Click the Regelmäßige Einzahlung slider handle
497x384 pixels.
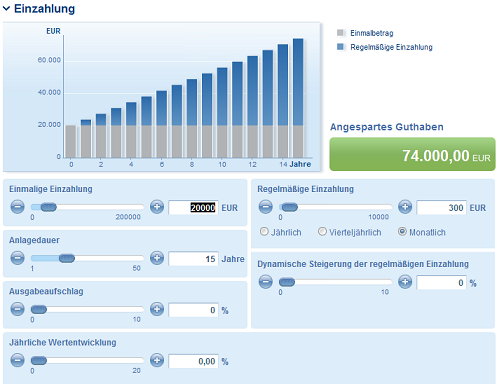click(x=289, y=207)
